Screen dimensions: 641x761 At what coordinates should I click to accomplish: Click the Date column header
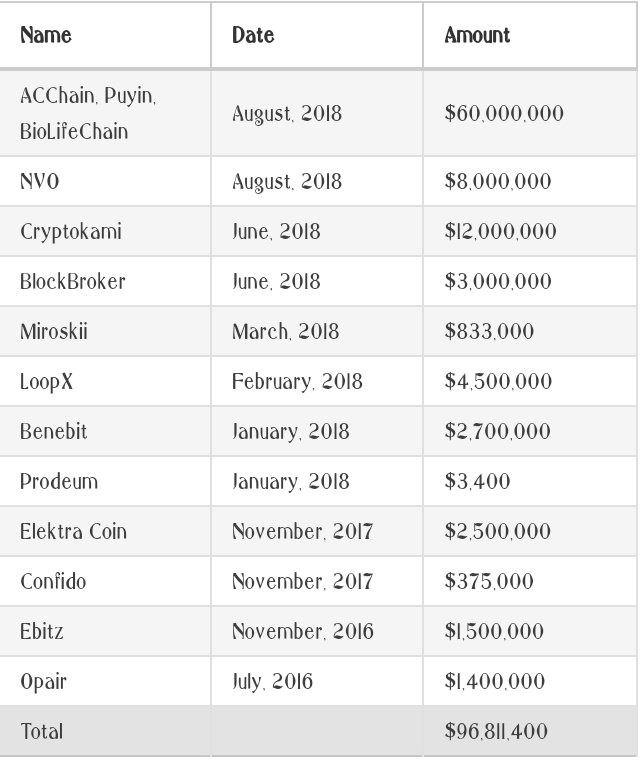[253, 35]
